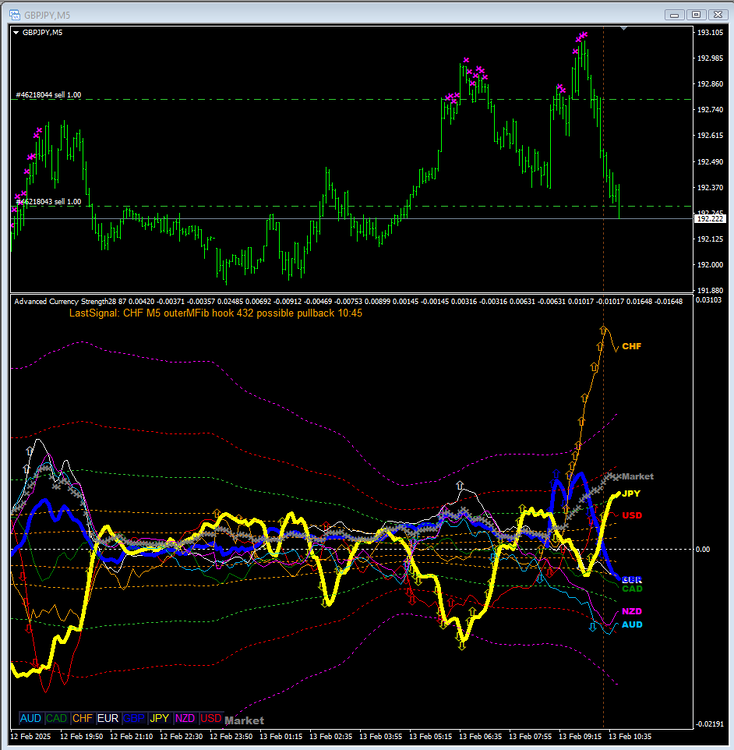Click the LastSignal CHF M5 message text
Viewport: 734px width, 750px height.
(216, 313)
